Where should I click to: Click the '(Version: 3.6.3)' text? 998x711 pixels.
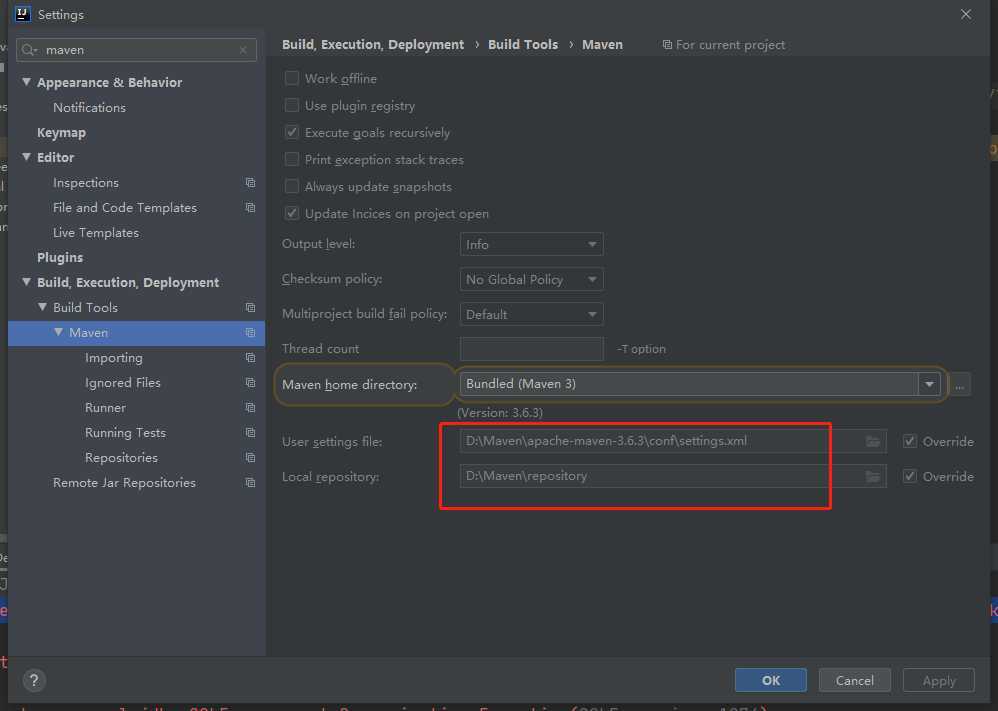click(500, 412)
